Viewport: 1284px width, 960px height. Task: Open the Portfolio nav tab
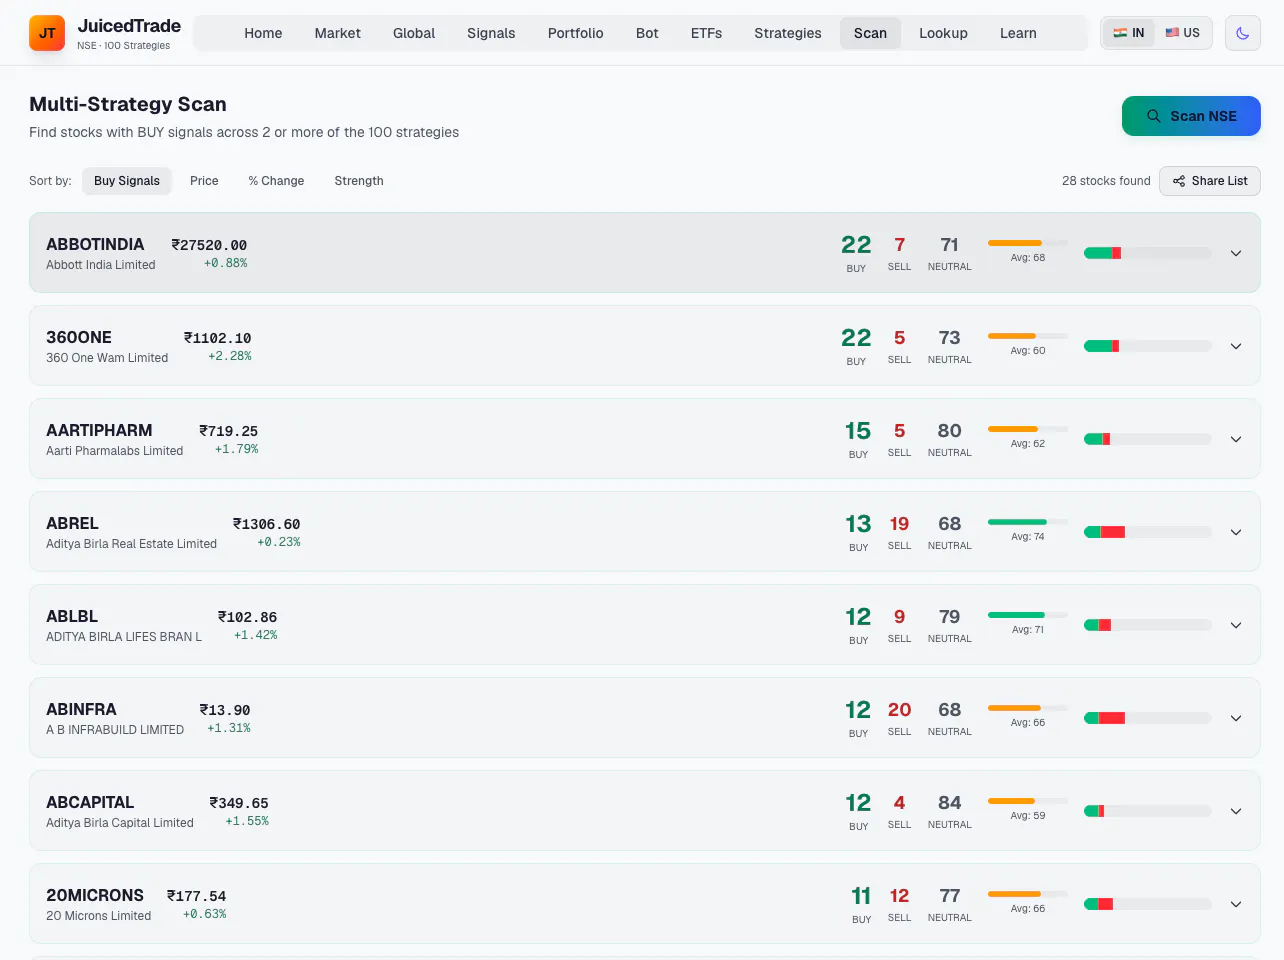point(576,33)
